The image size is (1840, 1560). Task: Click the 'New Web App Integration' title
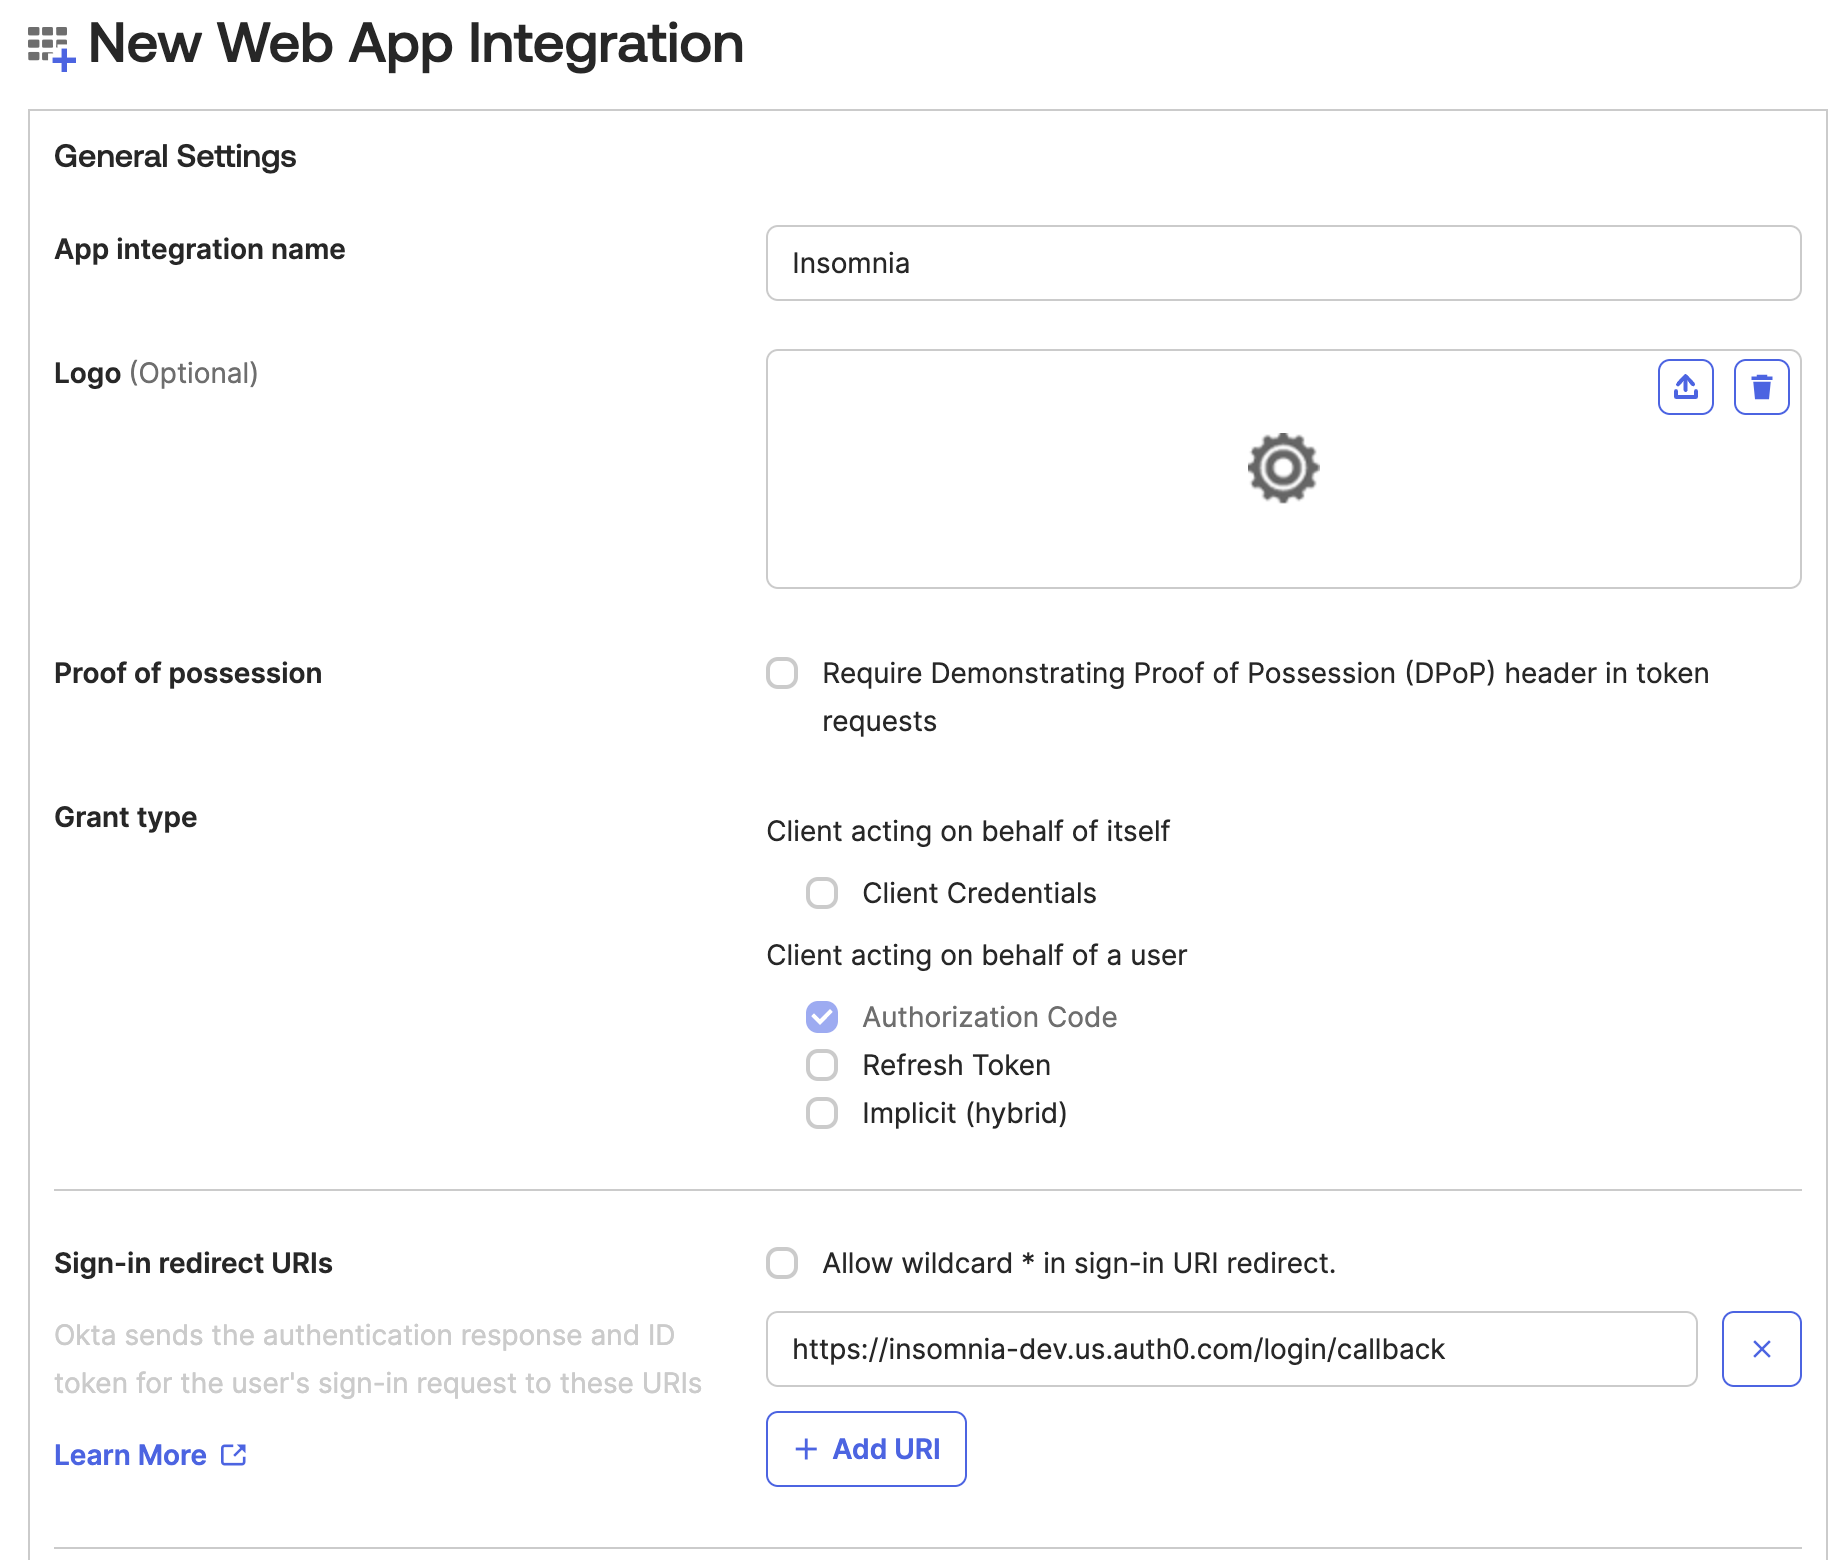[416, 44]
